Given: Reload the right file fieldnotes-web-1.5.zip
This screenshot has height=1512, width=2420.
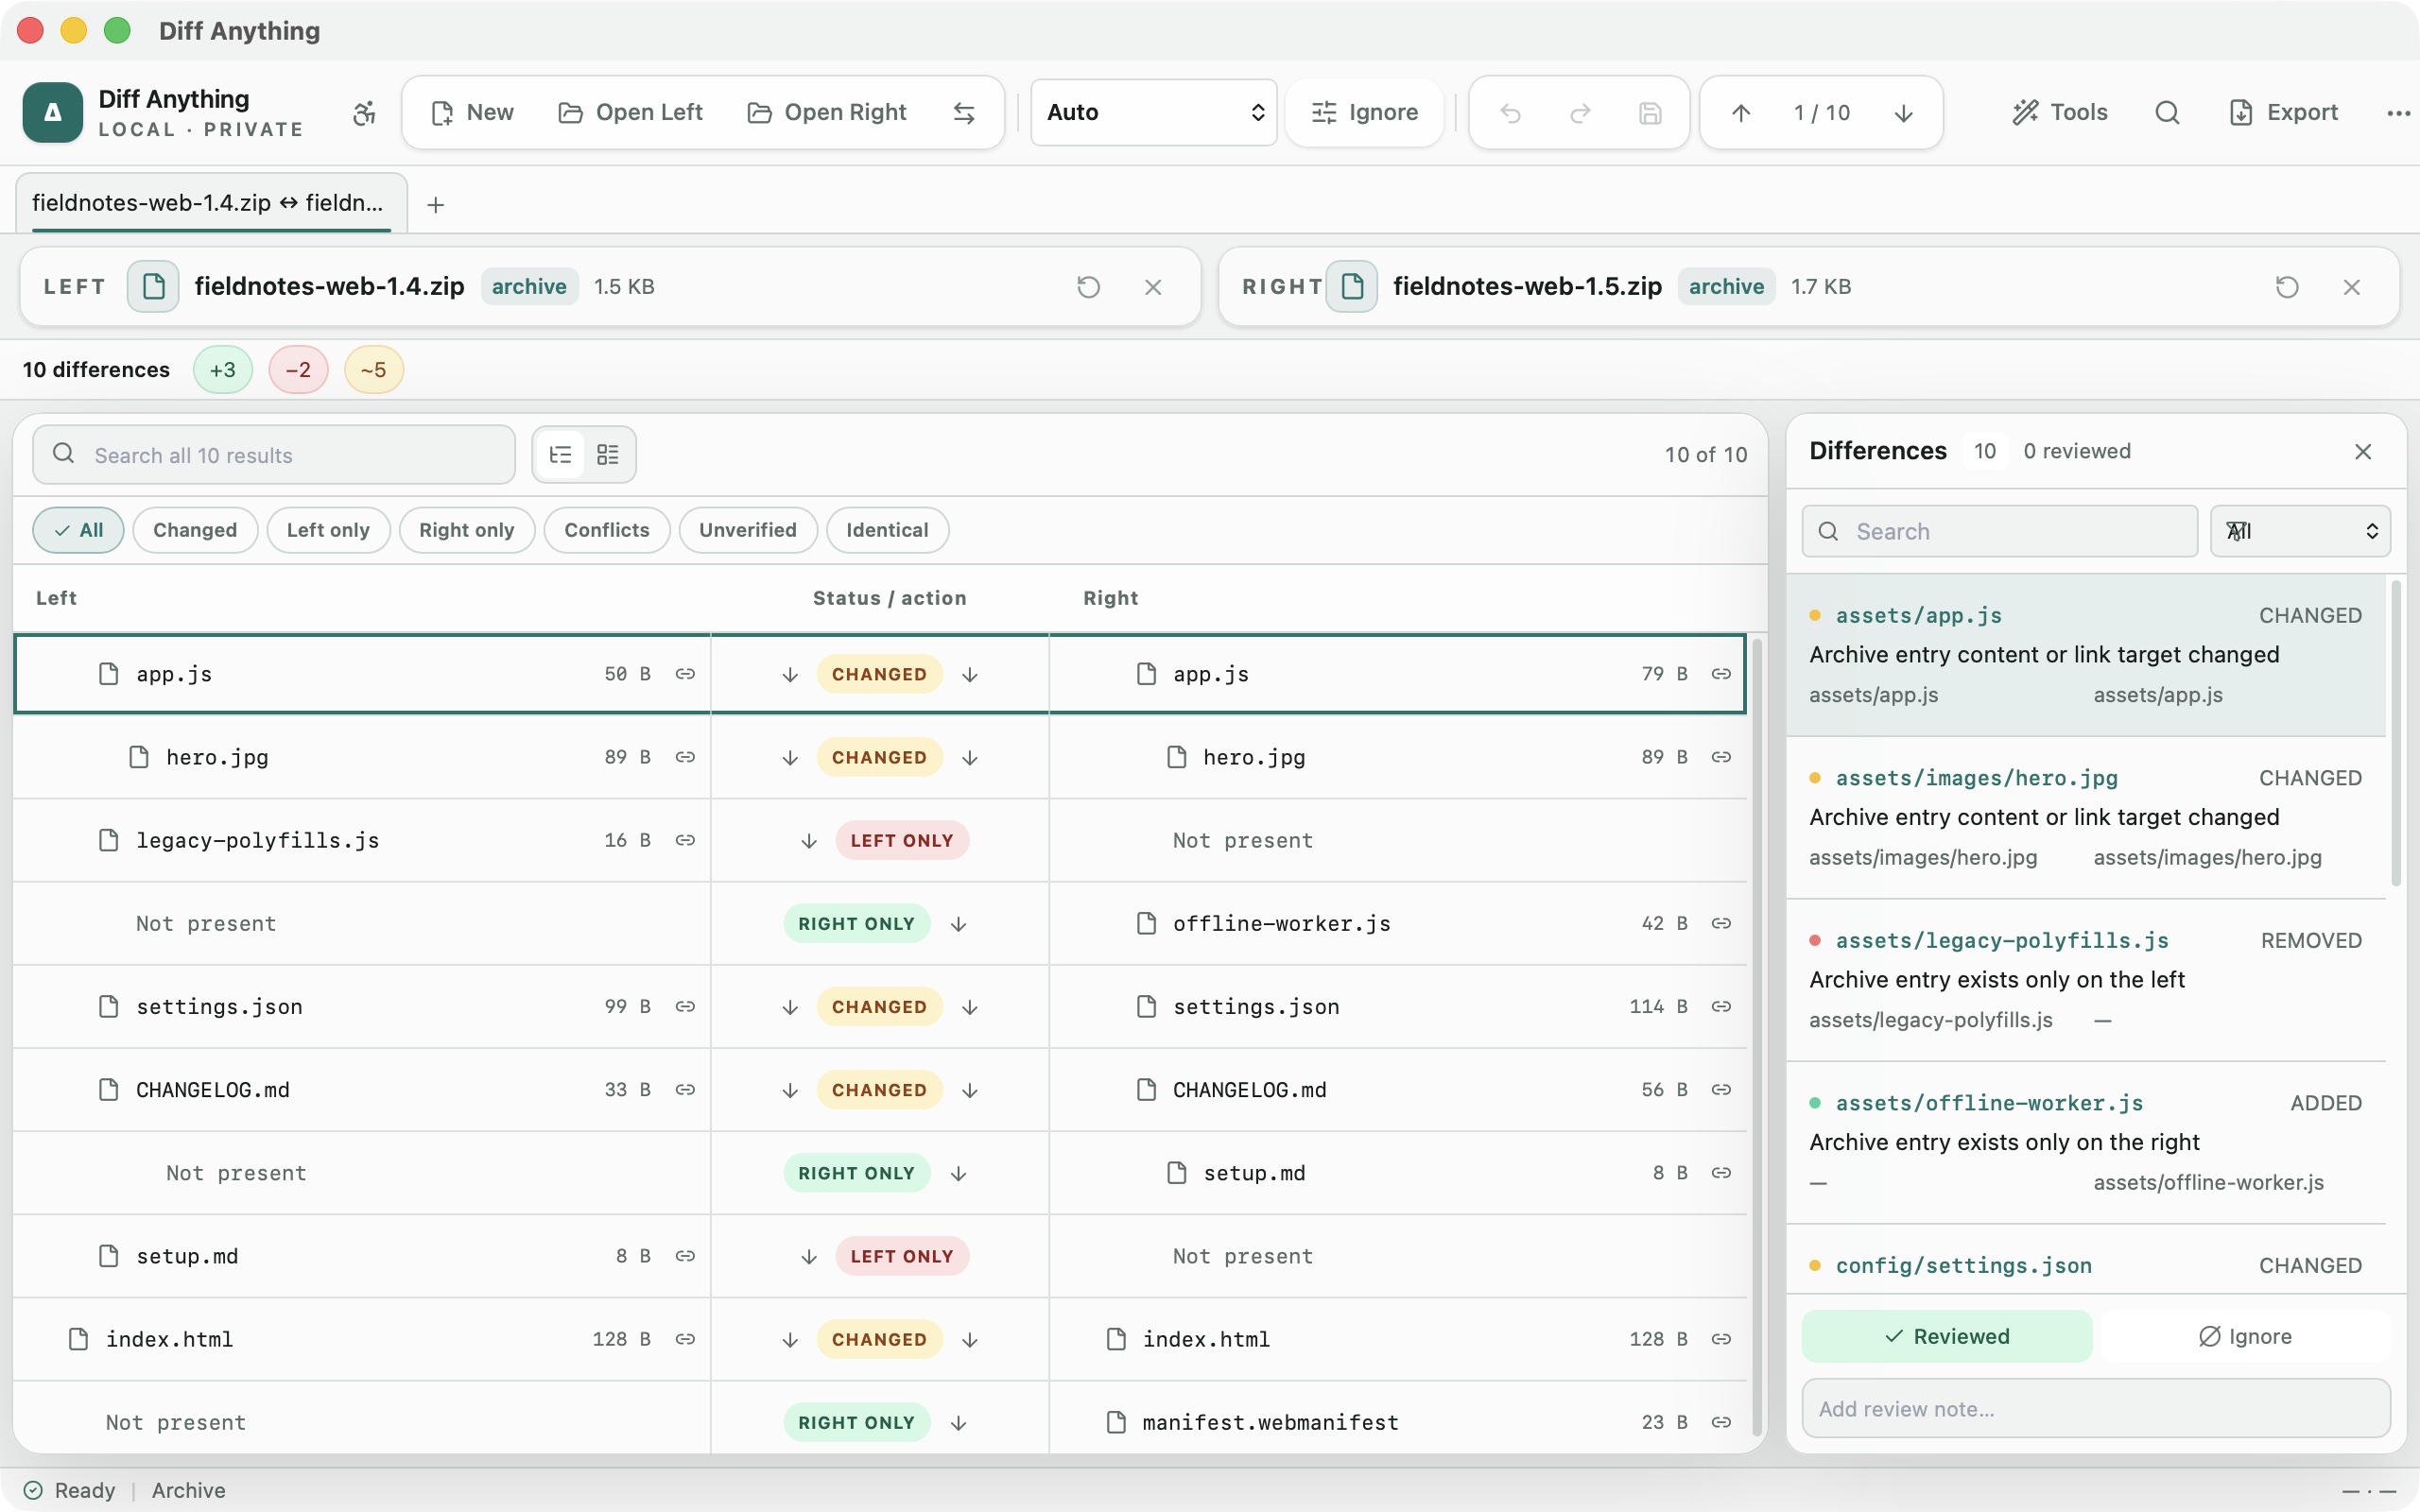Looking at the screenshot, I should 2287,287.
